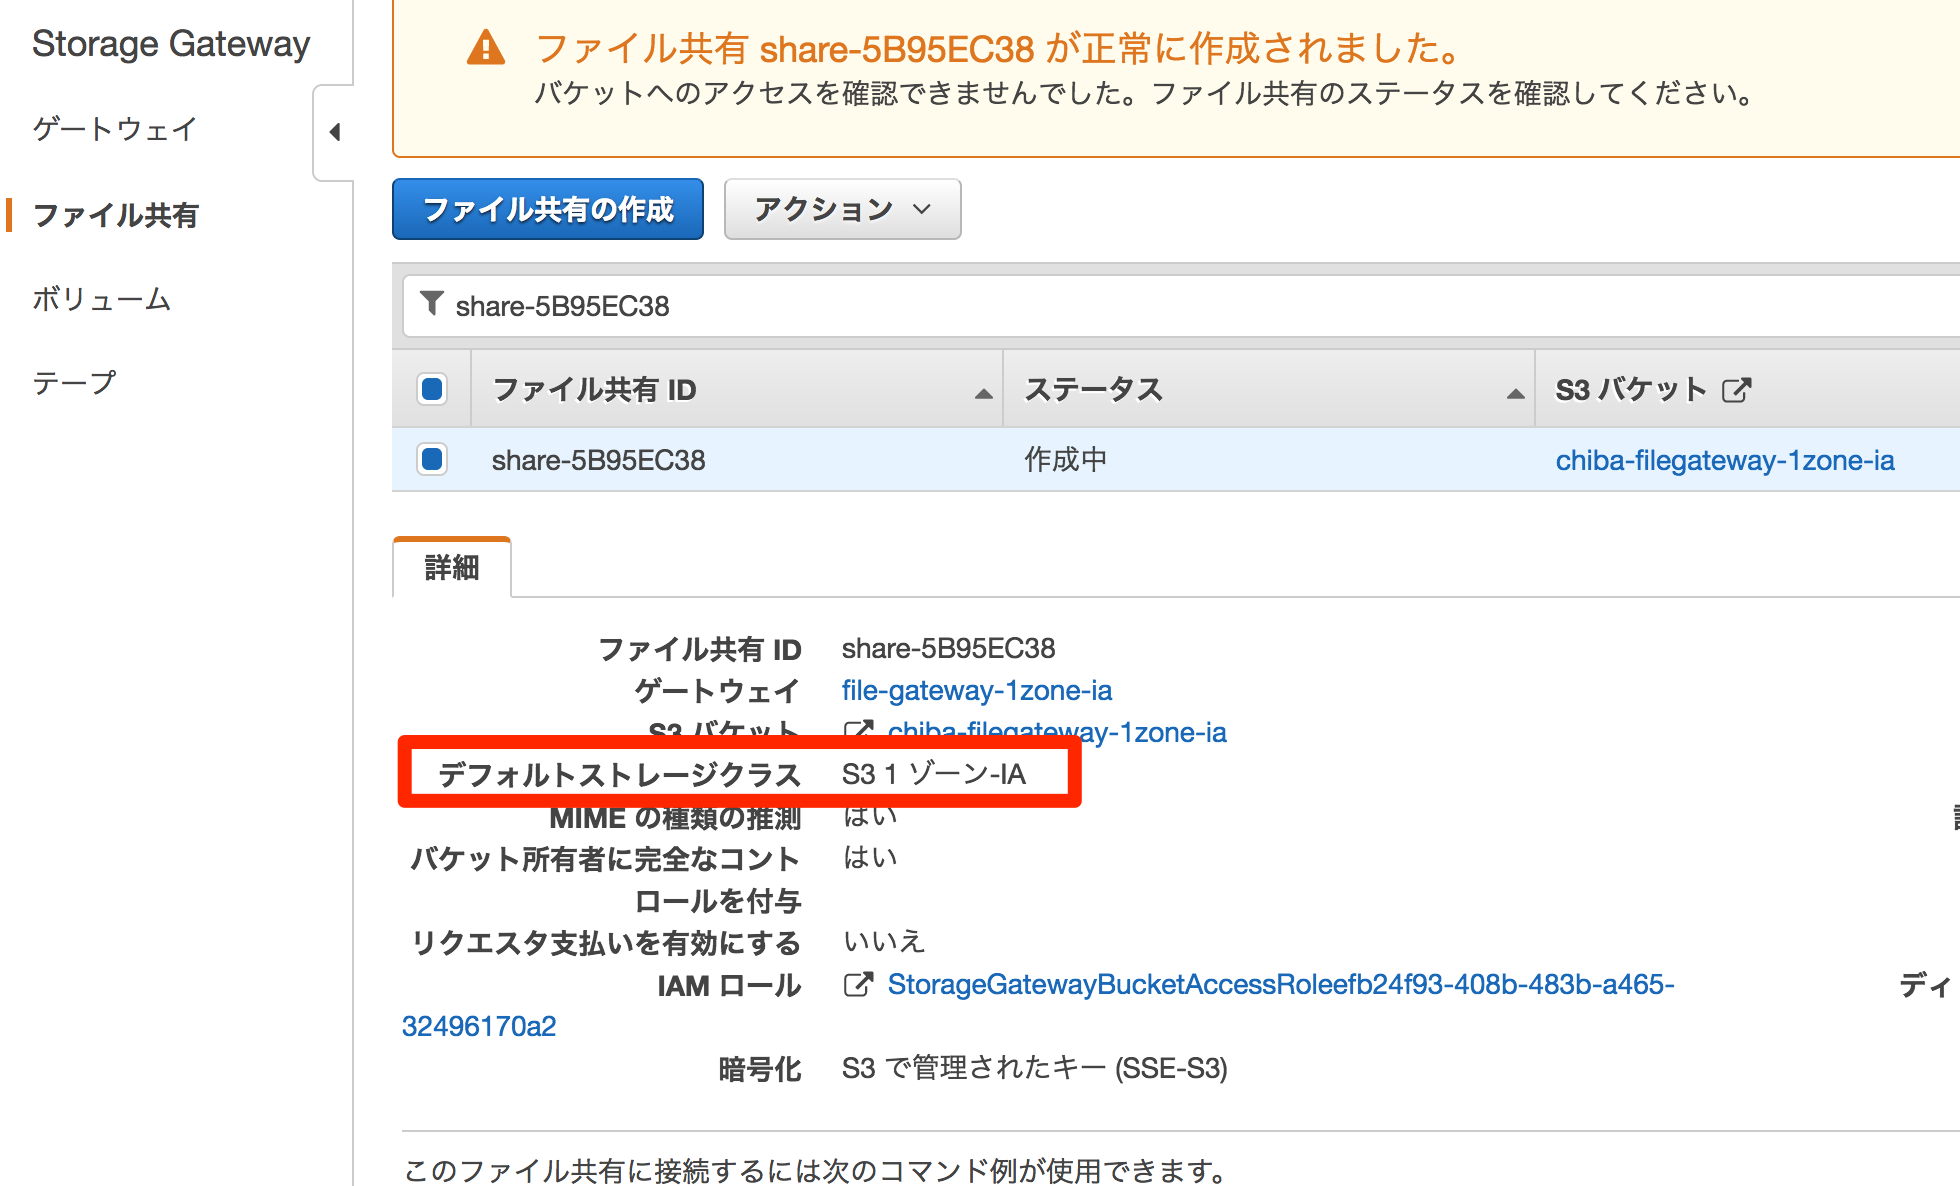Check the select-all checkbox in the table header
The image size is (1960, 1186).
click(x=431, y=388)
